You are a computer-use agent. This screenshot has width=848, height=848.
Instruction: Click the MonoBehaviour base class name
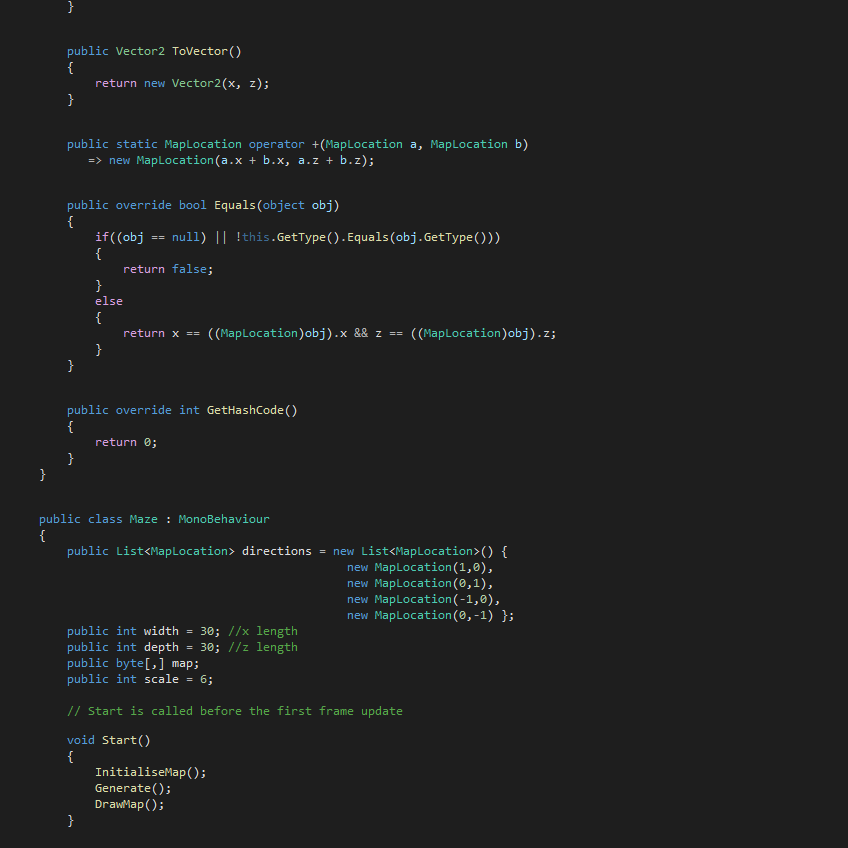[224, 519]
